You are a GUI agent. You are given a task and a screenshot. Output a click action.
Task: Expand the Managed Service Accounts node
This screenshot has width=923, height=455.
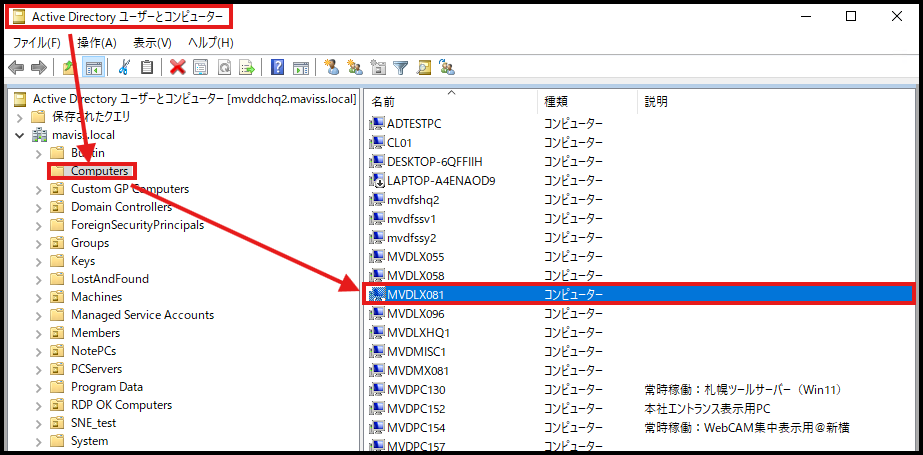click(x=38, y=315)
